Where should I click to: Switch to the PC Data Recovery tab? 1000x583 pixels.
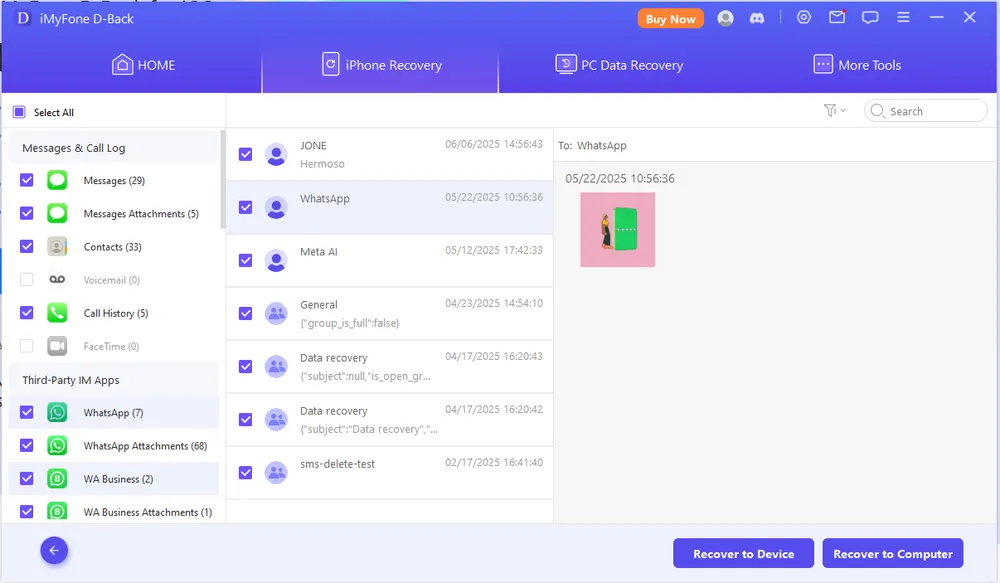point(619,65)
